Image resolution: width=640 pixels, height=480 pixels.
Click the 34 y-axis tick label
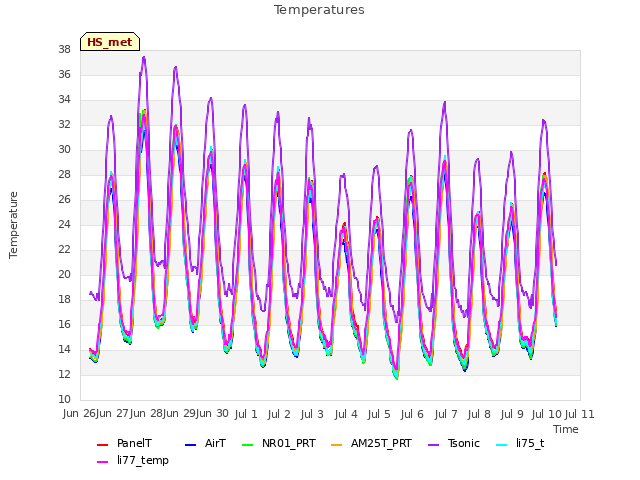[64, 100]
